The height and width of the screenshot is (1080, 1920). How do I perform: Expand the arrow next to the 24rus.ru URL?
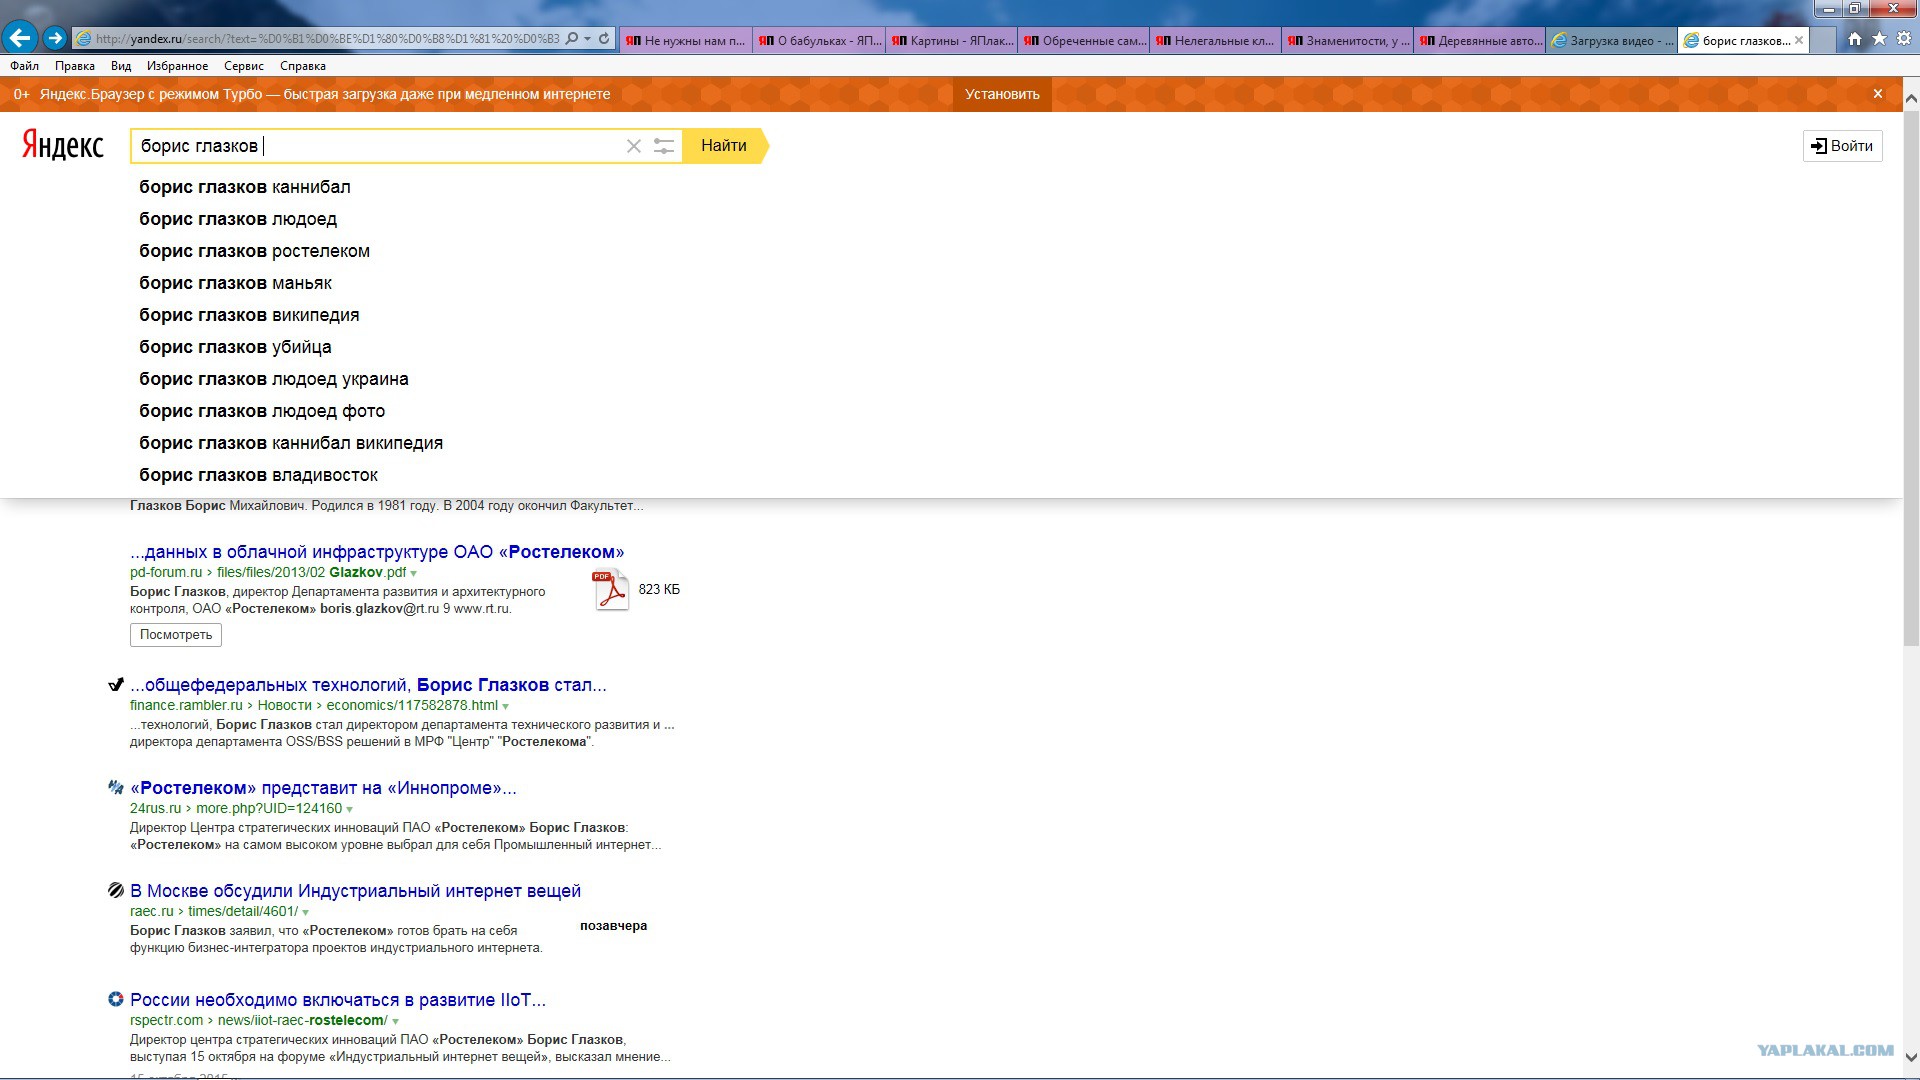(x=350, y=810)
